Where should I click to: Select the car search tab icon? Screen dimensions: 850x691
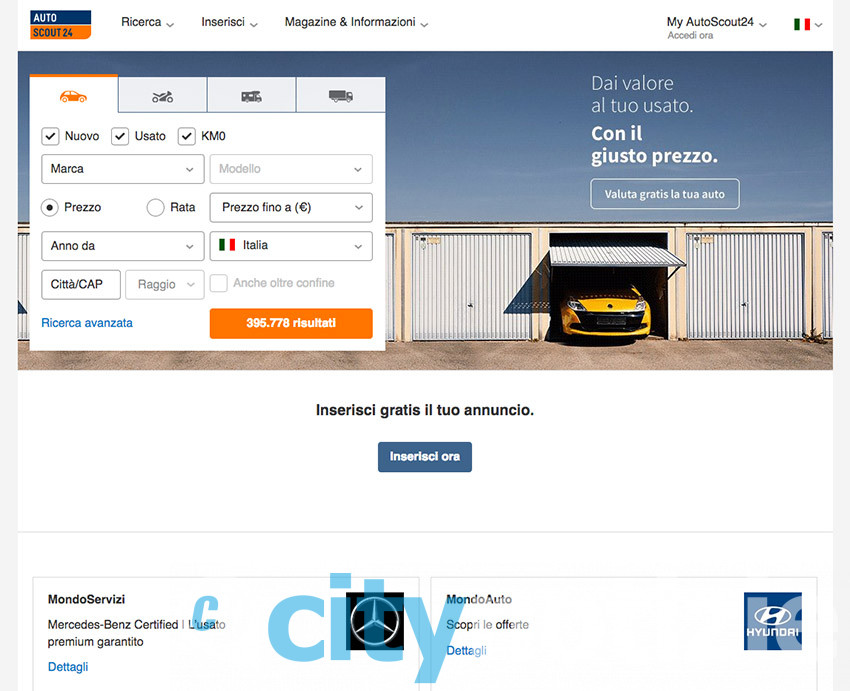pos(73,96)
